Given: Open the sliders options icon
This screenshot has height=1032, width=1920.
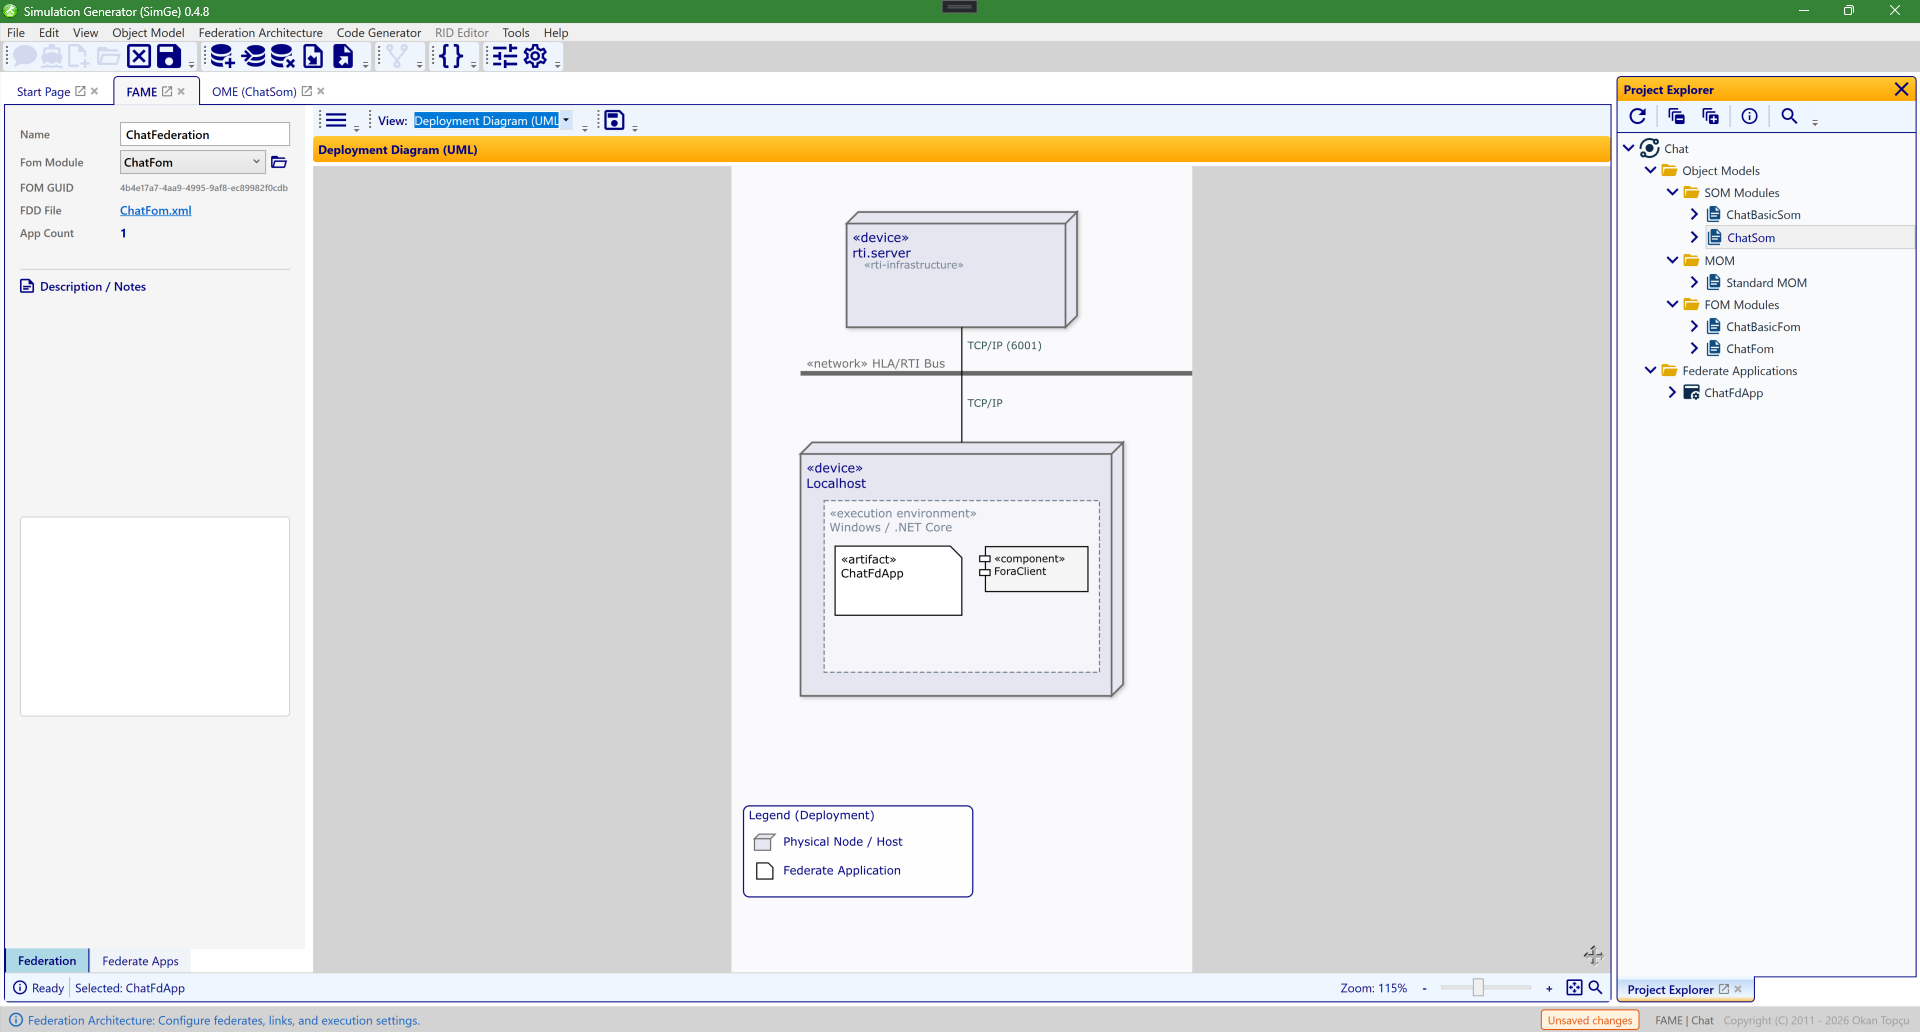Looking at the screenshot, I should click(x=505, y=56).
